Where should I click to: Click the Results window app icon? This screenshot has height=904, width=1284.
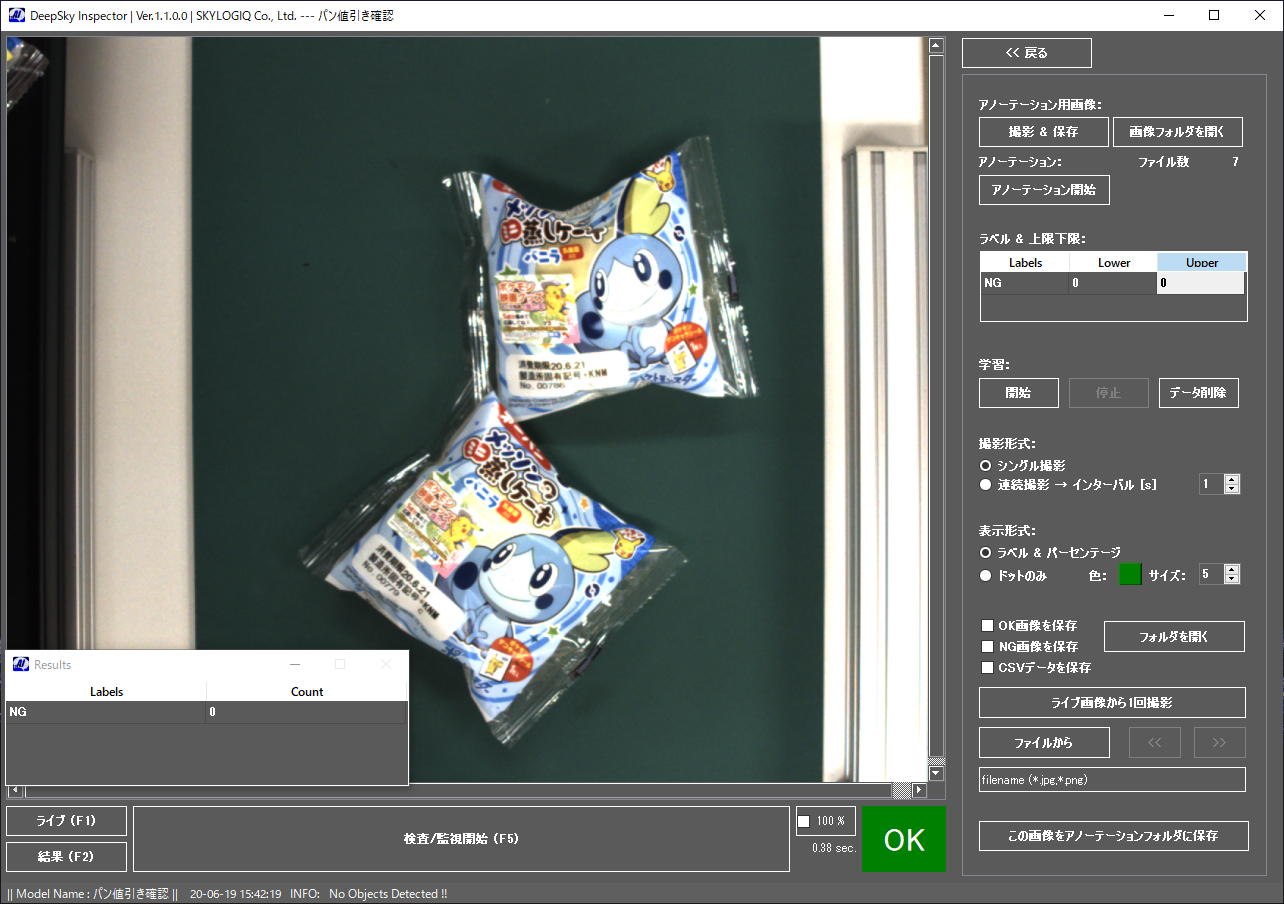coord(21,664)
